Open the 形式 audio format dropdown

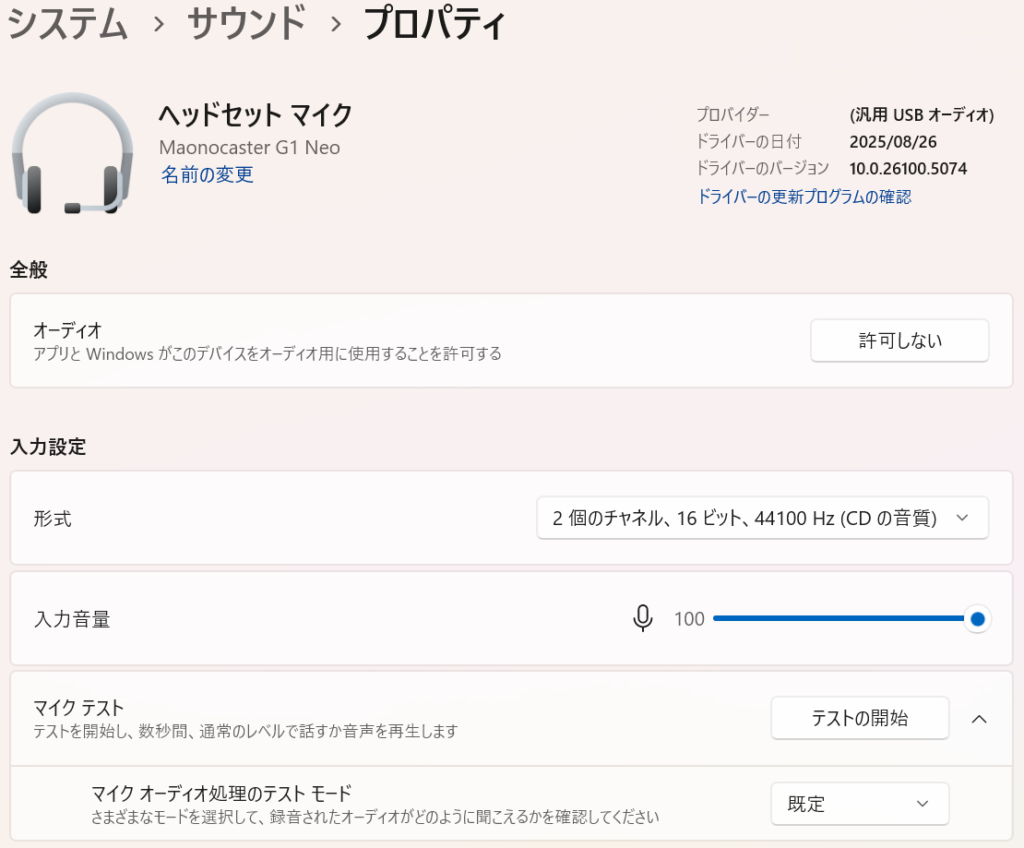click(762, 518)
